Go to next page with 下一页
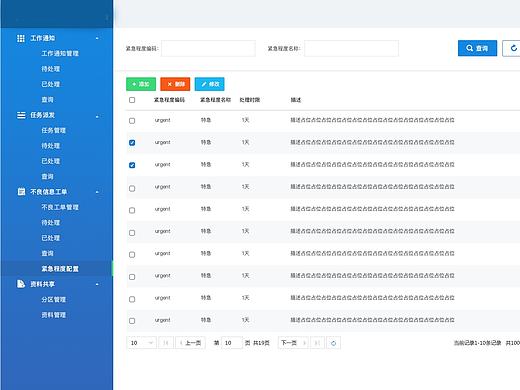 293,343
